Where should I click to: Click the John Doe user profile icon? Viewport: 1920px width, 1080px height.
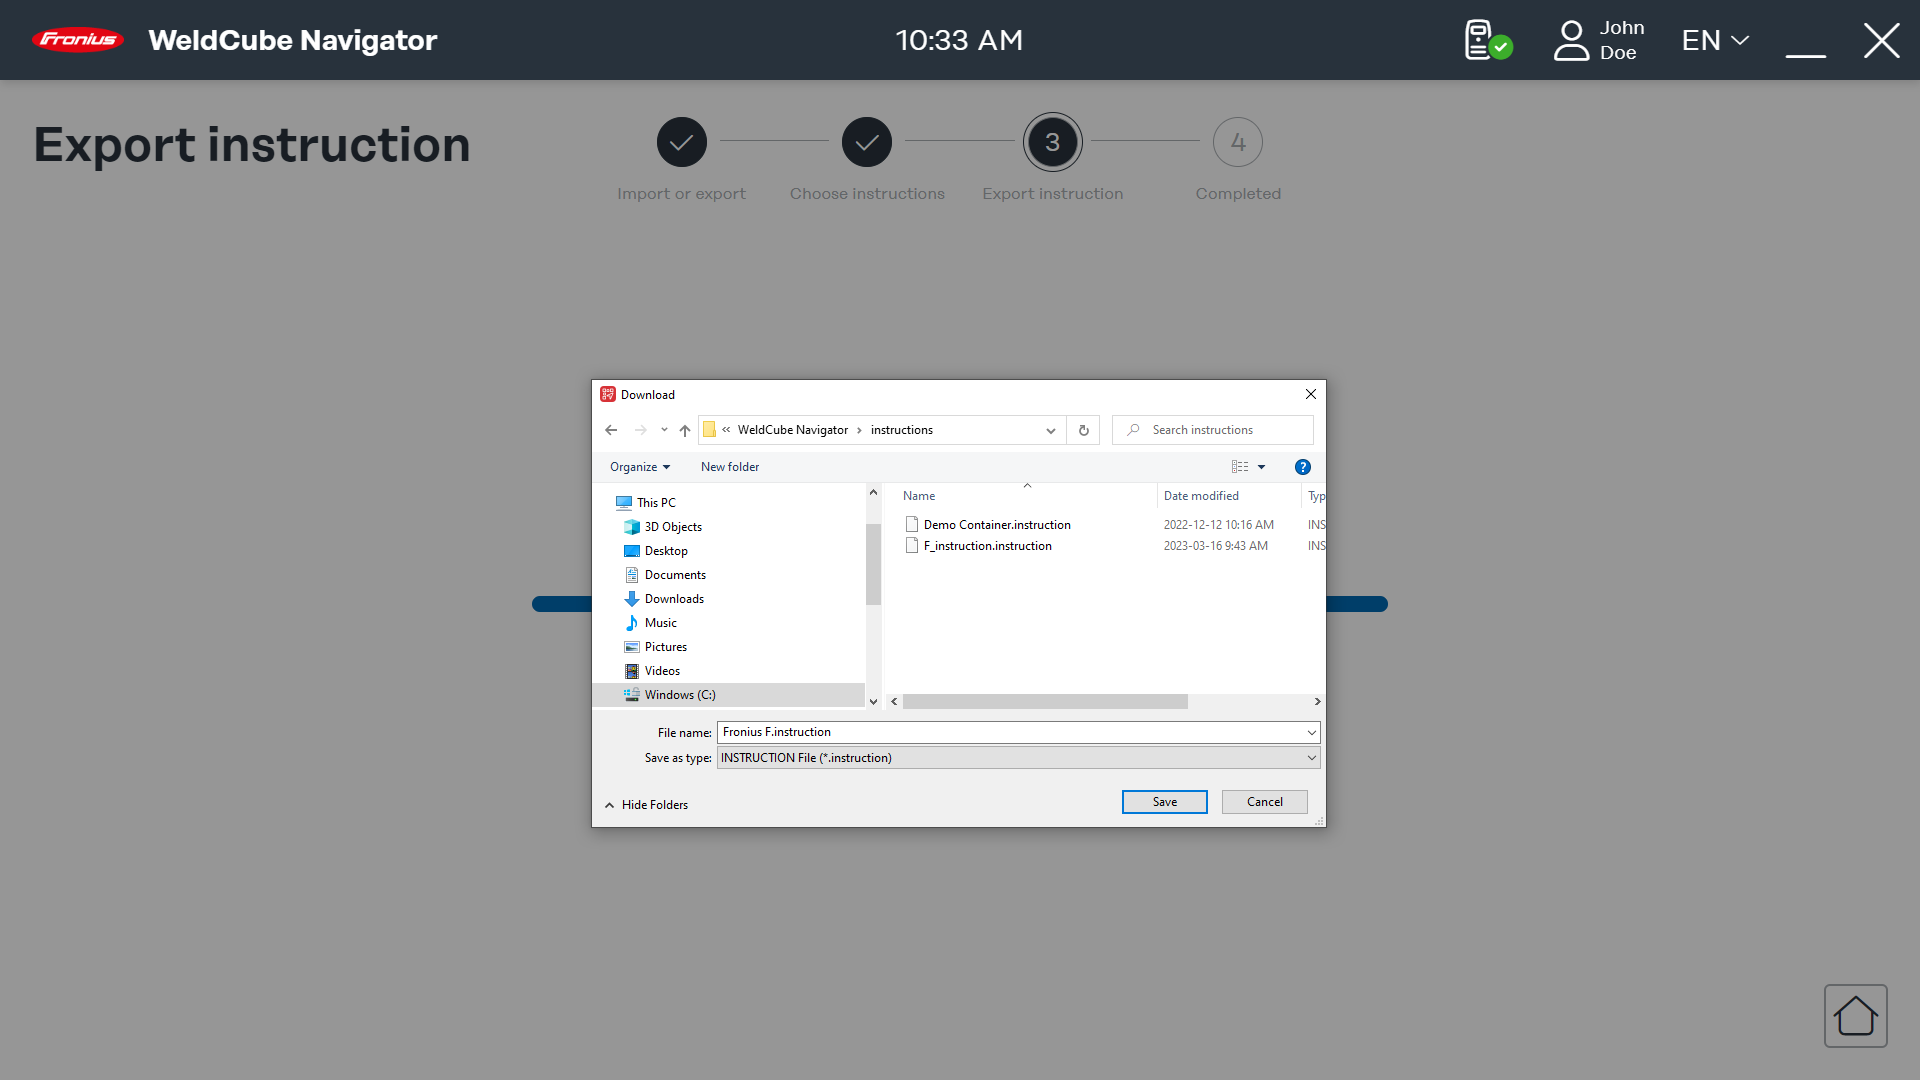(x=1571, y=40)
